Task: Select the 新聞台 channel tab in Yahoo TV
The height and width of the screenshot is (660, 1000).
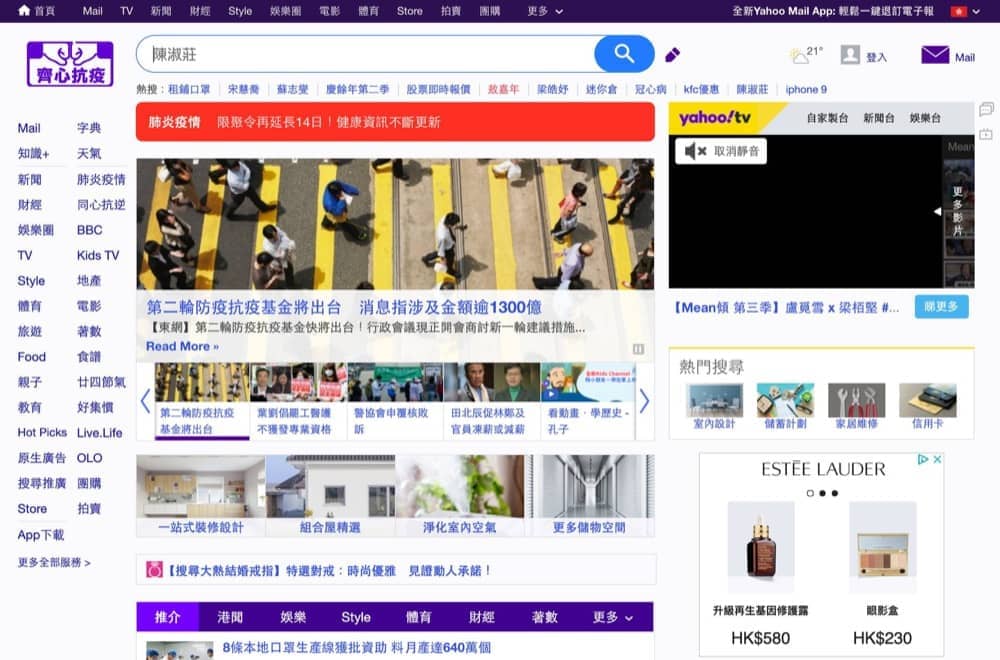Action: pyautogui.click(x=879, y=118)
